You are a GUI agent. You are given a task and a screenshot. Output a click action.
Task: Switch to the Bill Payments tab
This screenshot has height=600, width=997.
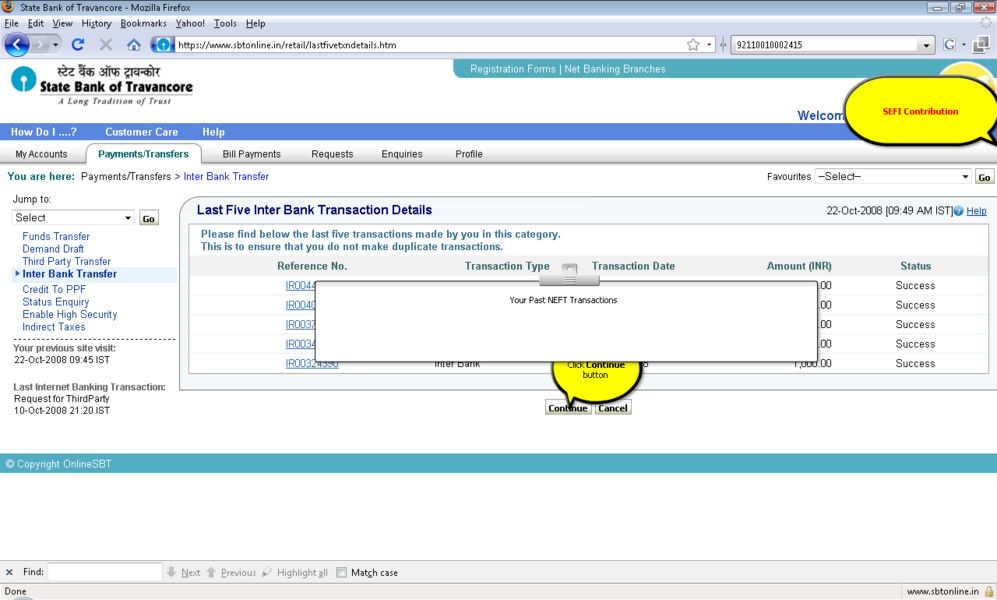tap(251, 154)
